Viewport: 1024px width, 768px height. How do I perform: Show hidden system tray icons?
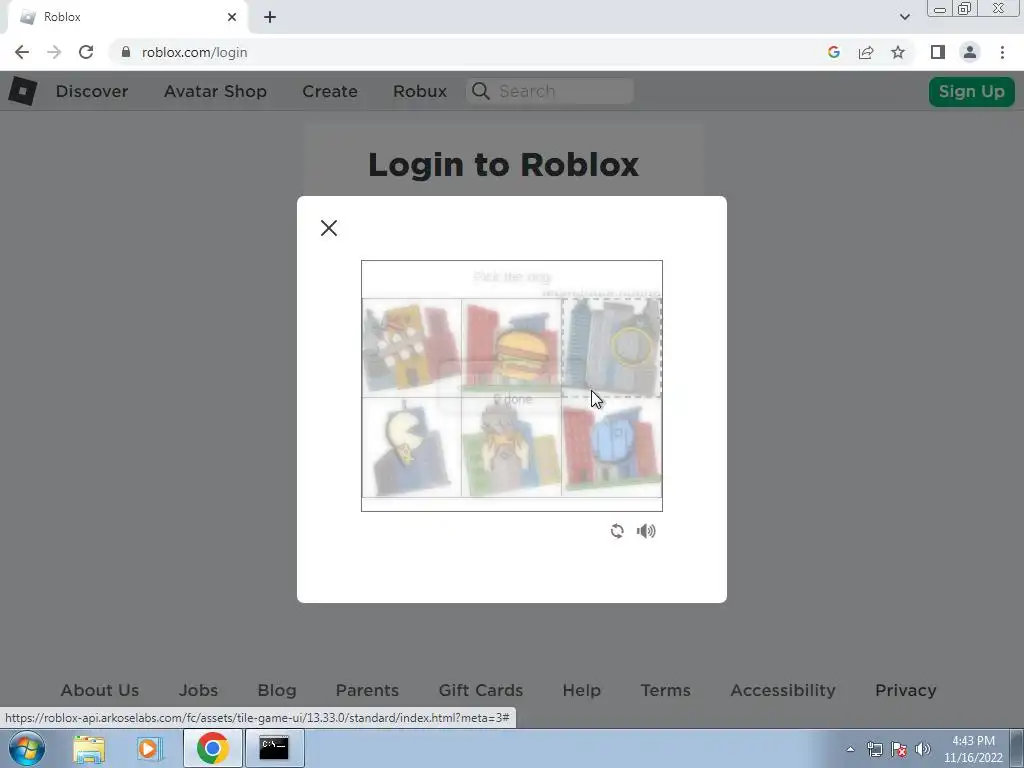850,749
